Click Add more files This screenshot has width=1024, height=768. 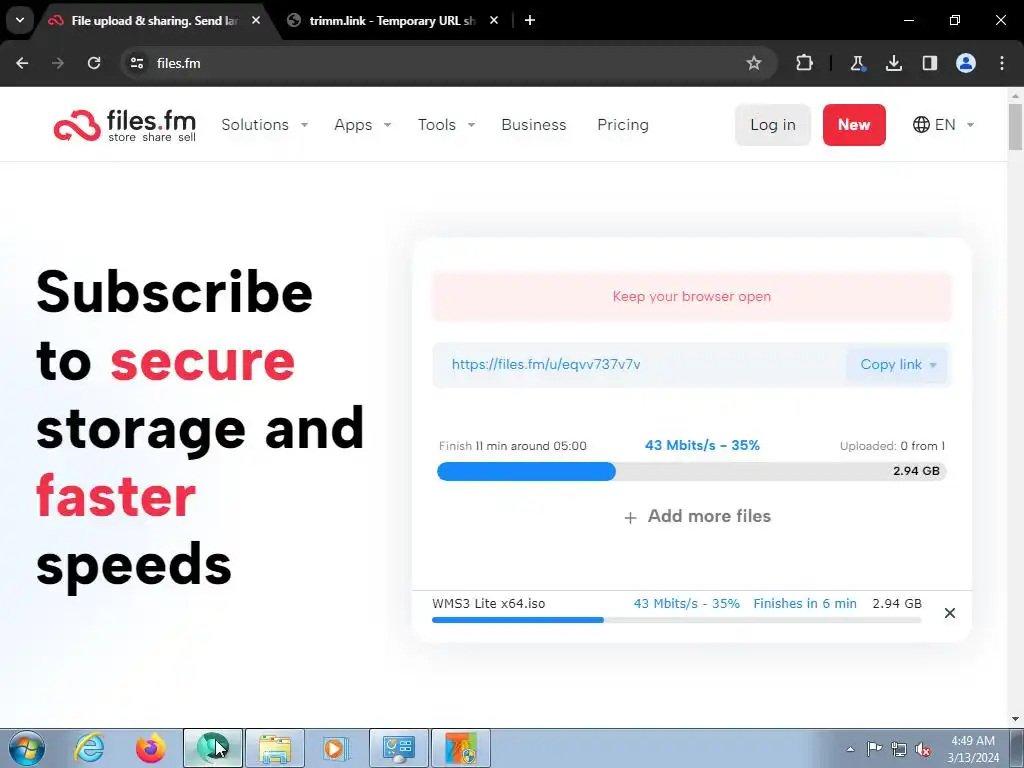(x=709, y=516)
